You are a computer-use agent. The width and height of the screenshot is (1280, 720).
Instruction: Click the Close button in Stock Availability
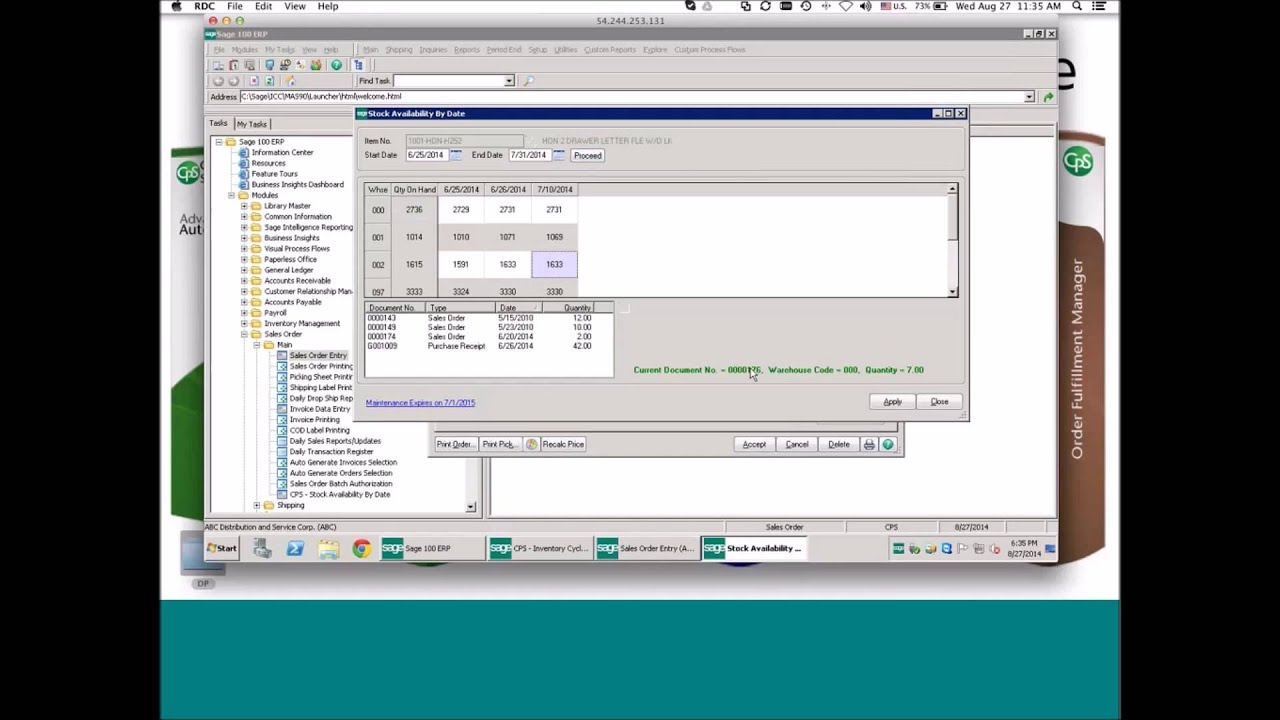coord(939,402)
